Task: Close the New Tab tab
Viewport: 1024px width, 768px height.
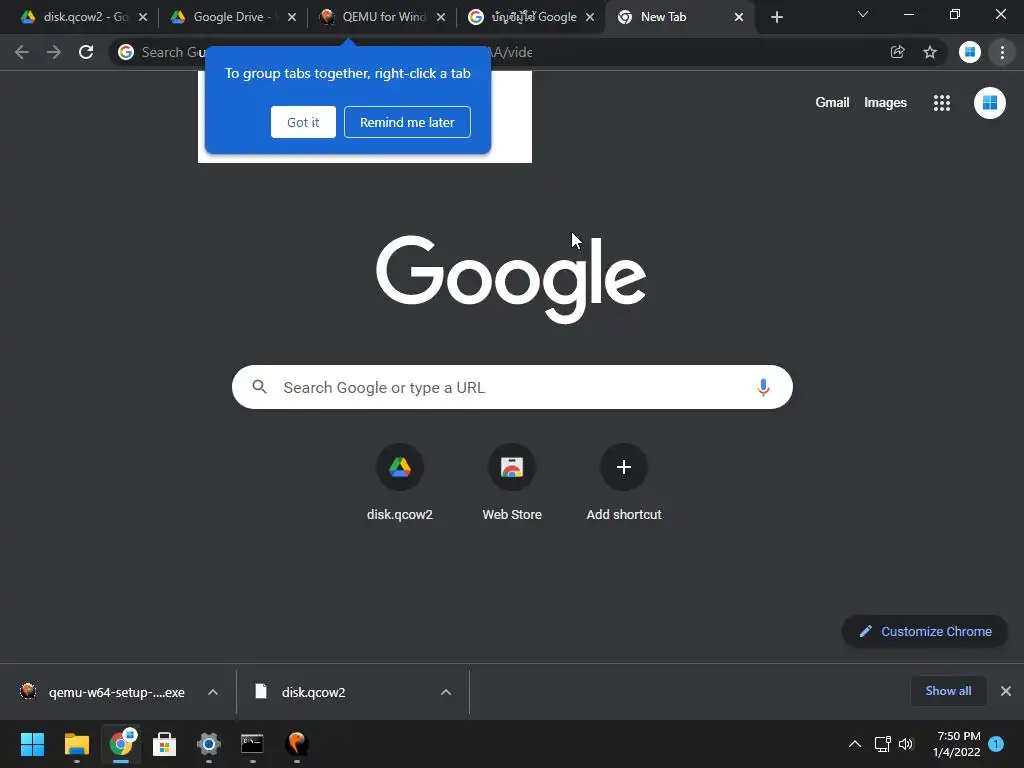Action: click(739, 18)
